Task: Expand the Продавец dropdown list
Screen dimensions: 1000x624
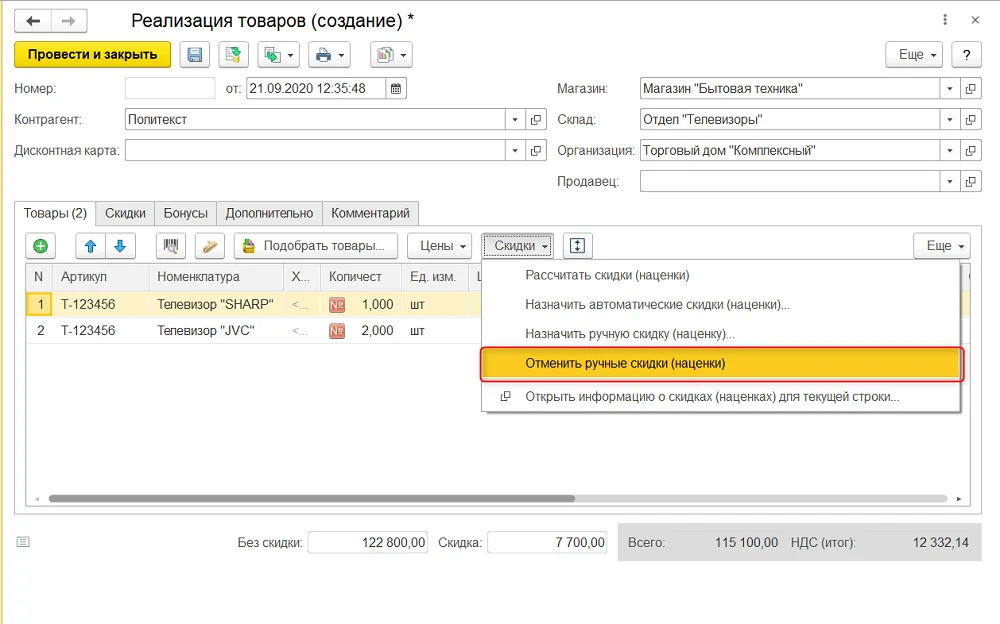Action: (950, 182)
